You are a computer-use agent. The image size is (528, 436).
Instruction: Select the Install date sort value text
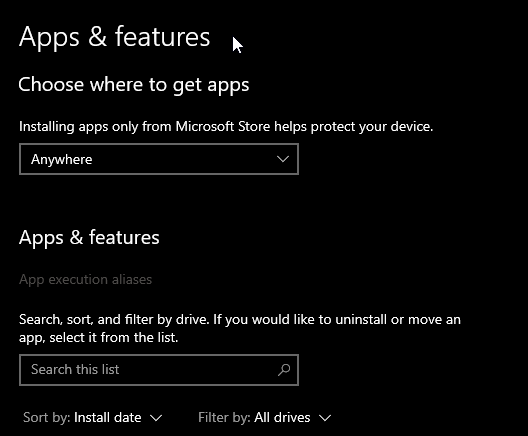[x=108, y=418]
